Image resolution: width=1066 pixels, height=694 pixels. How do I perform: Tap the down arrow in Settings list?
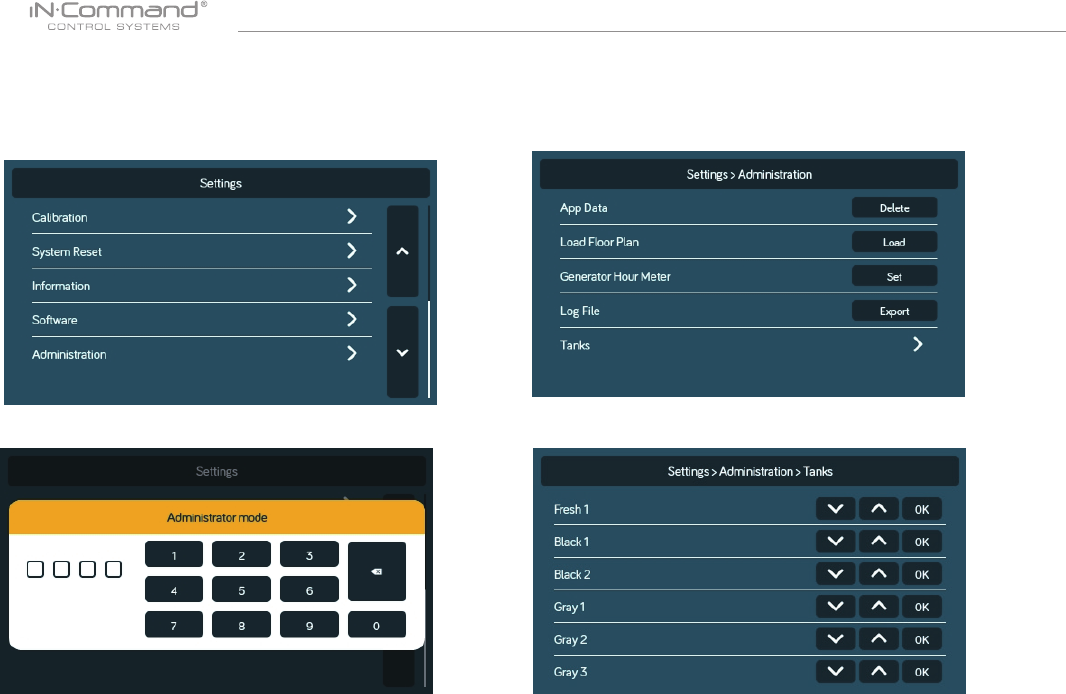[402, 352]
